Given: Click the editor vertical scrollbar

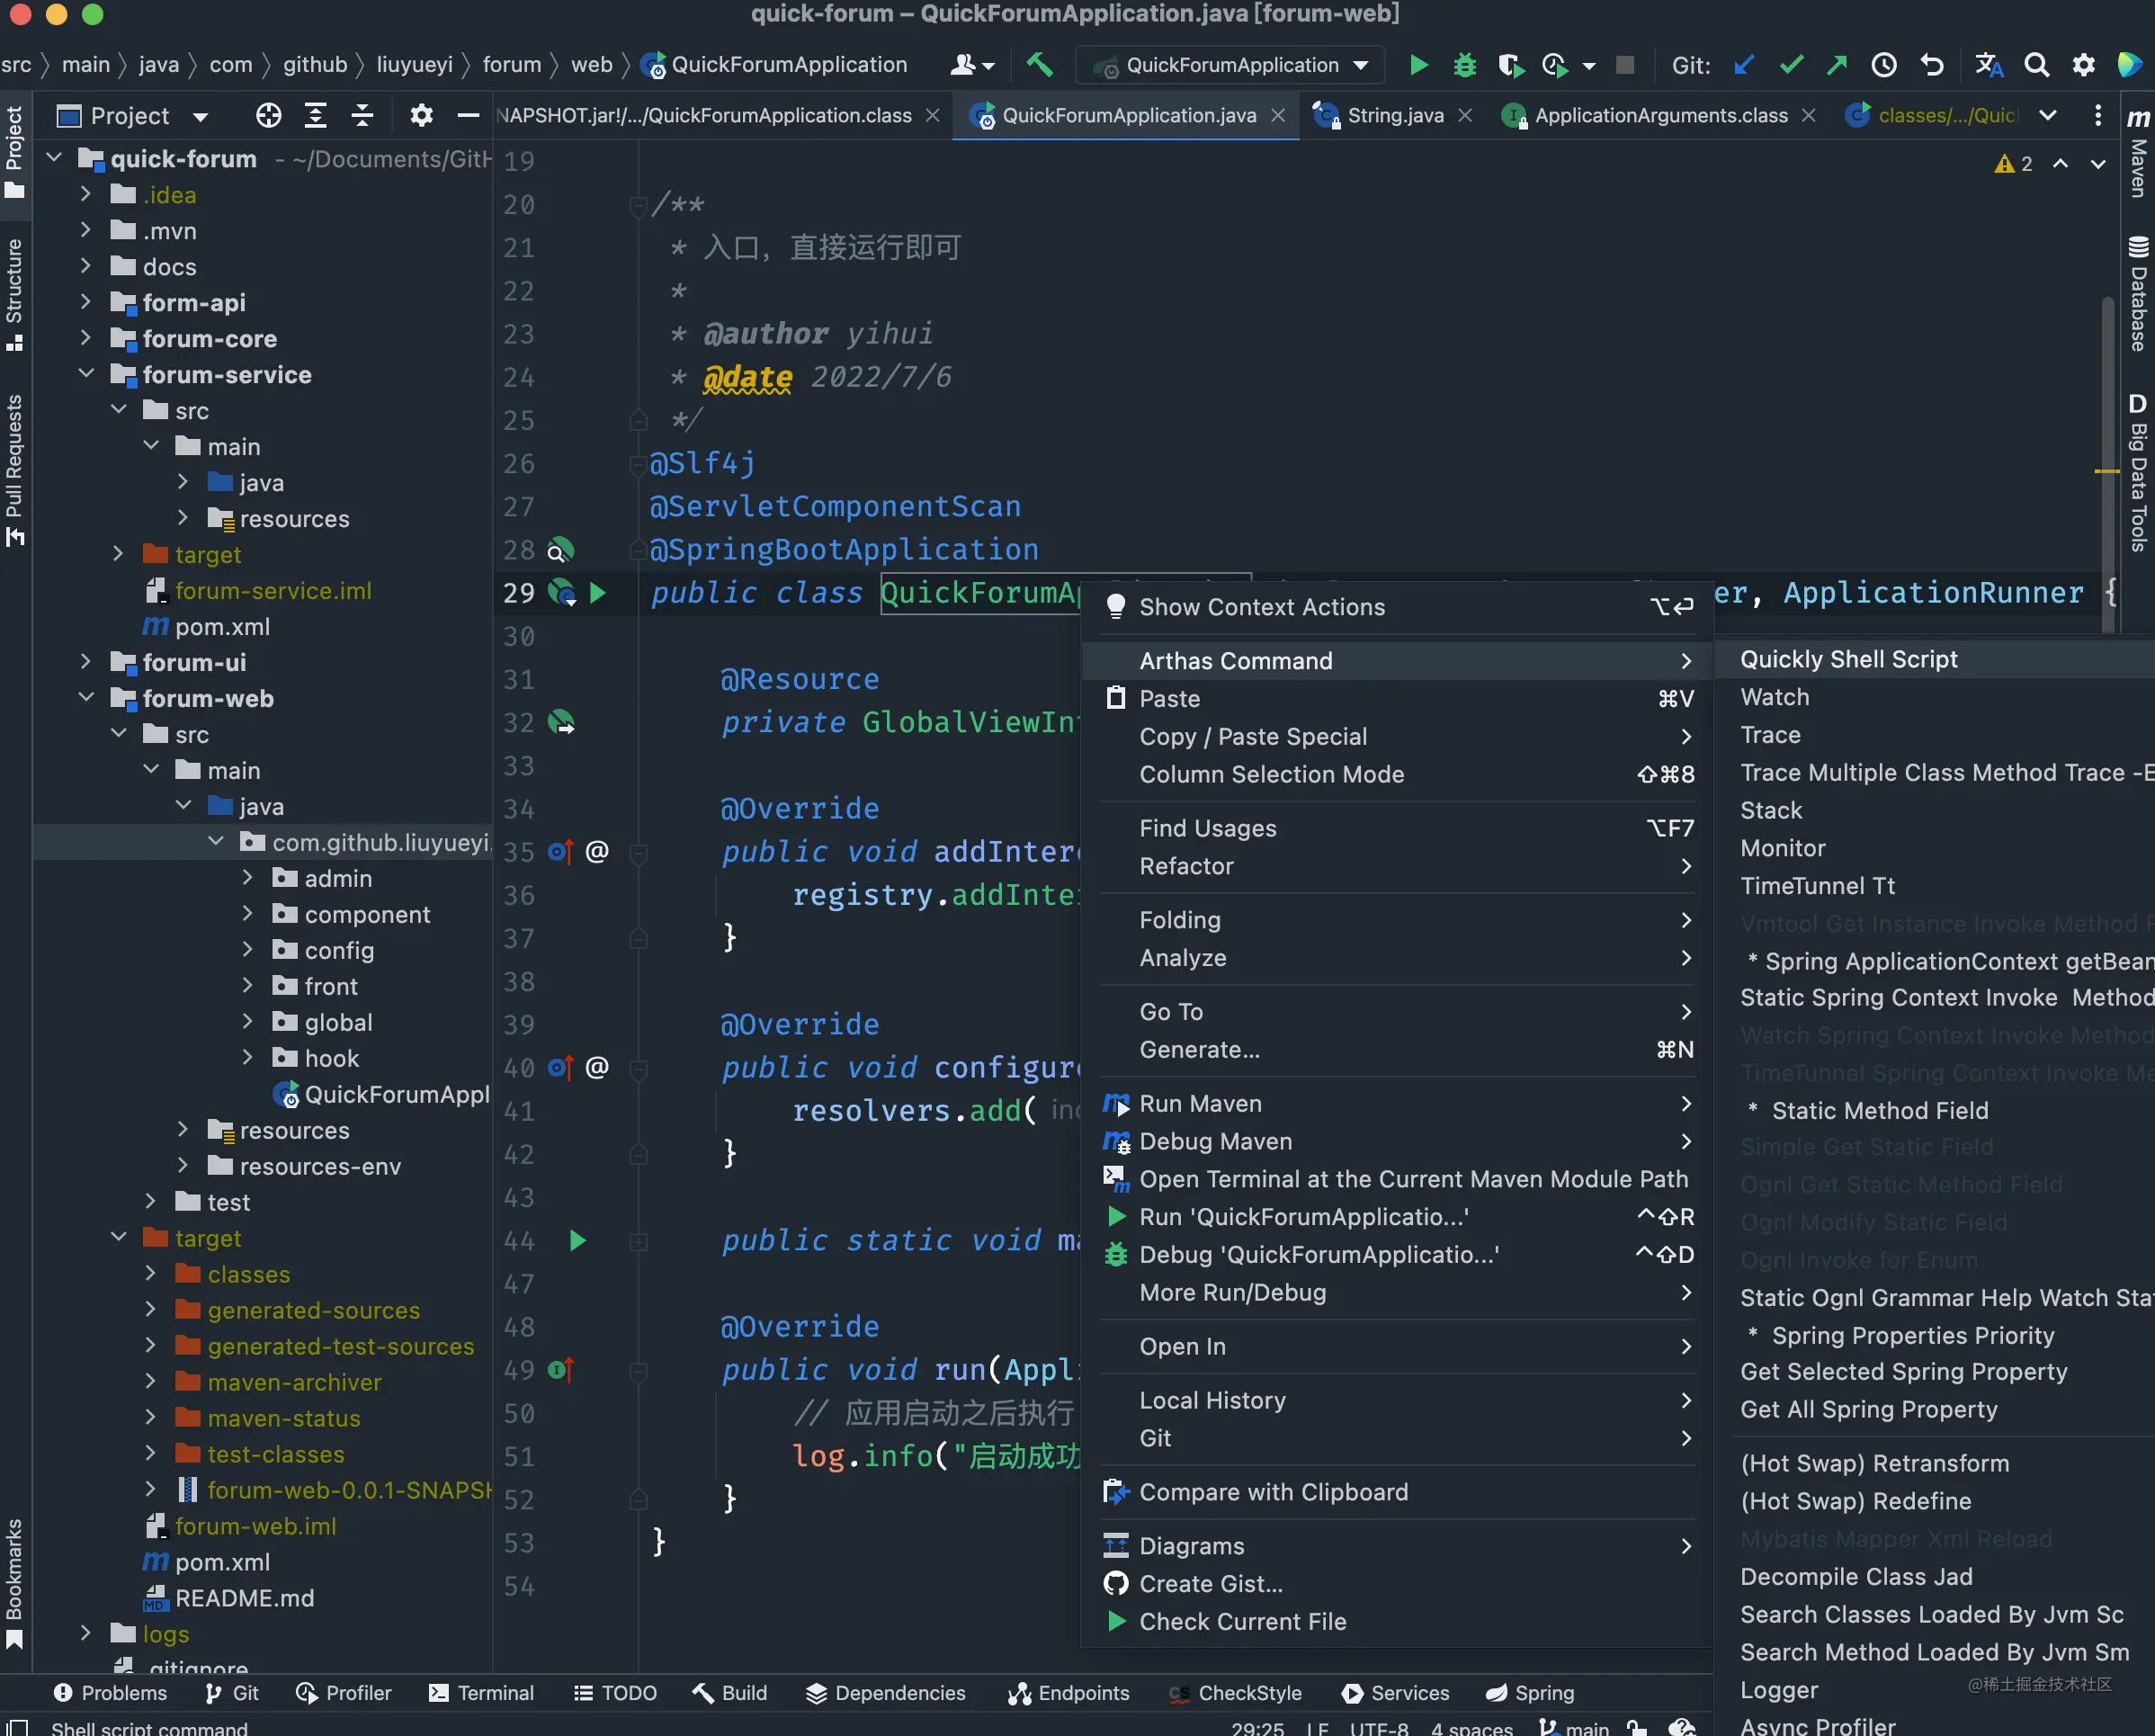Looking at the screenshot, I should (2107, 464).
